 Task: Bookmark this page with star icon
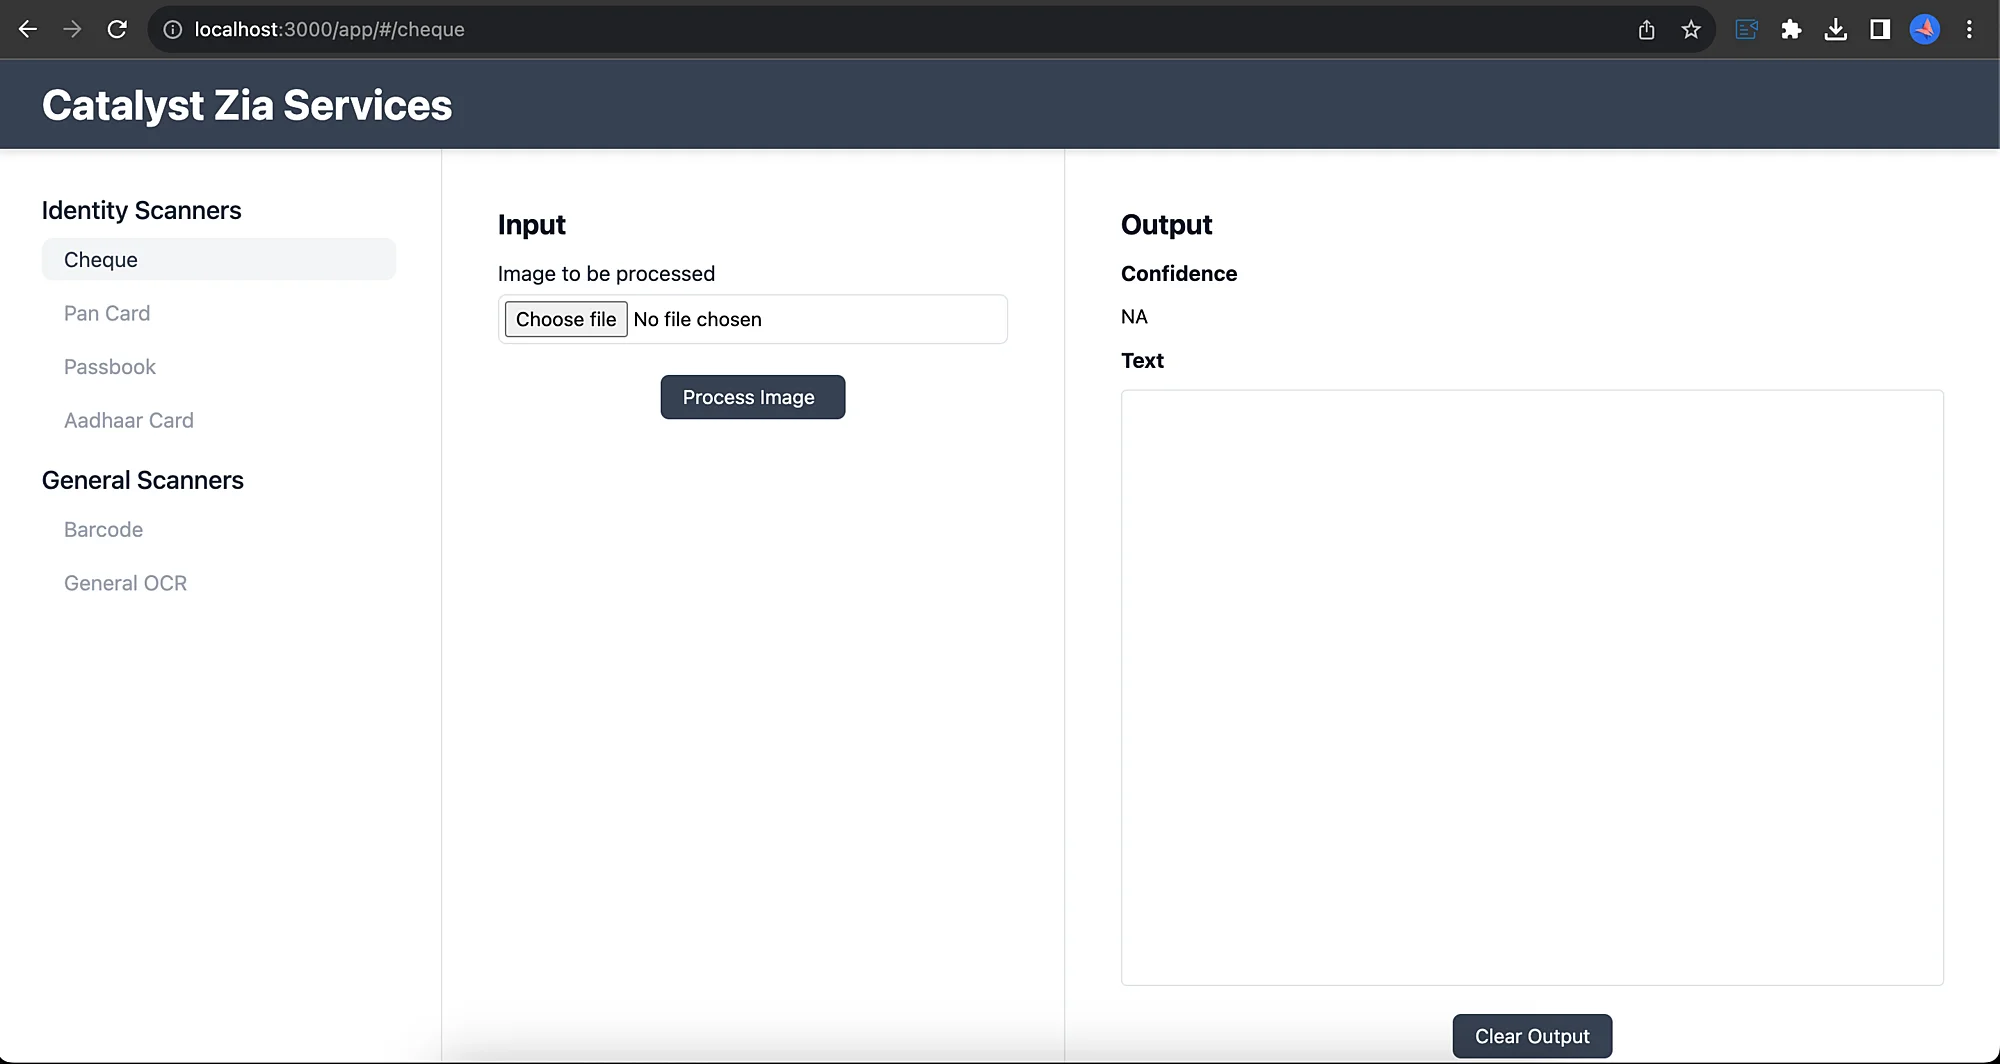click(1691, 30)
